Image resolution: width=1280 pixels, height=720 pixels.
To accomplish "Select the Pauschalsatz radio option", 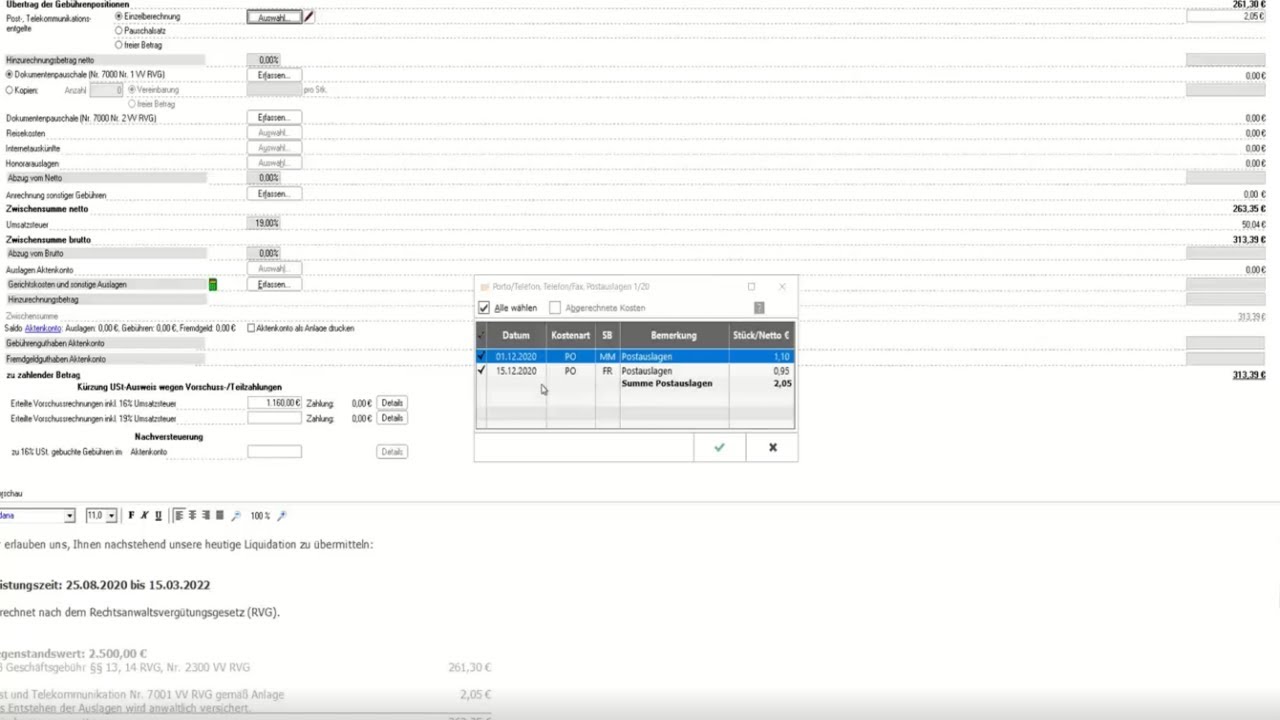I will (x=119, y=31).
